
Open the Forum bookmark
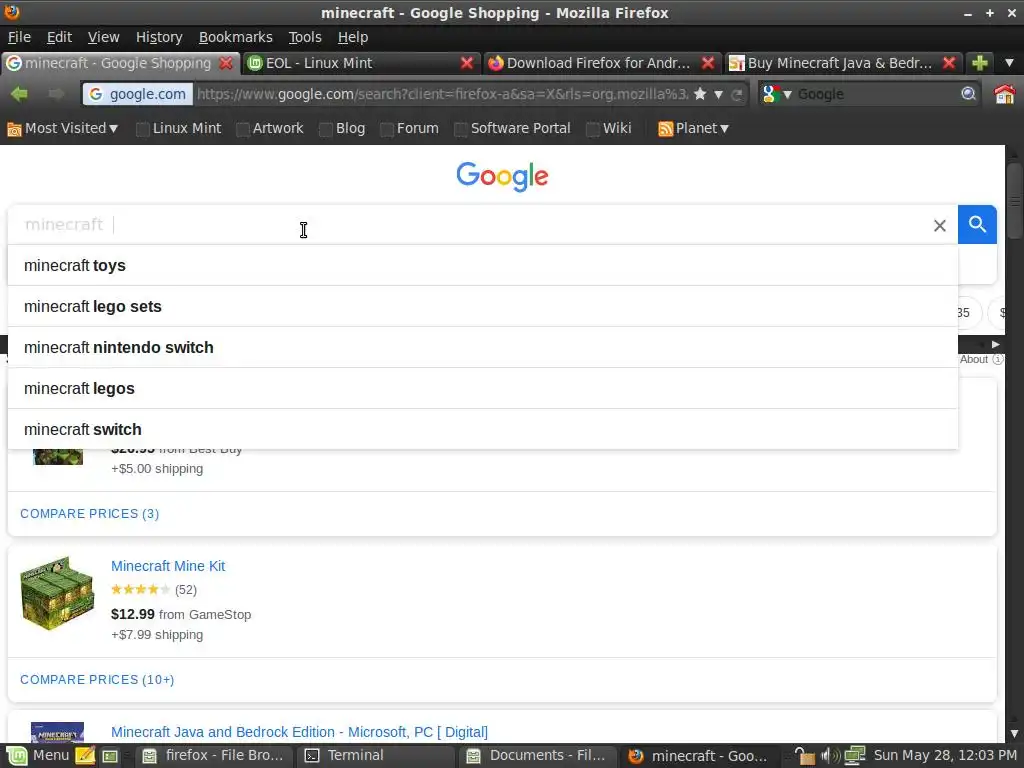[x=409, y=129]
